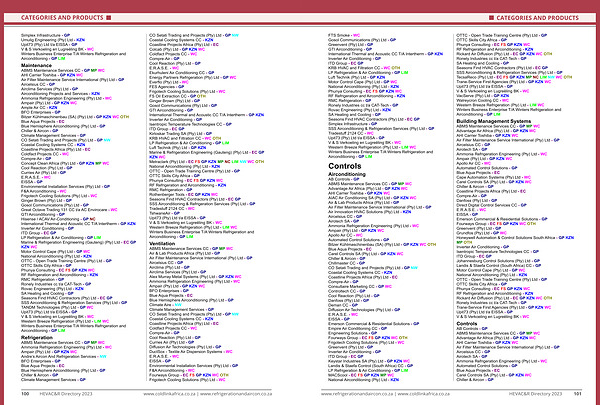Select the Colcab (Pty) Ltd entry
600x405 pixels.
coord(177,49)
